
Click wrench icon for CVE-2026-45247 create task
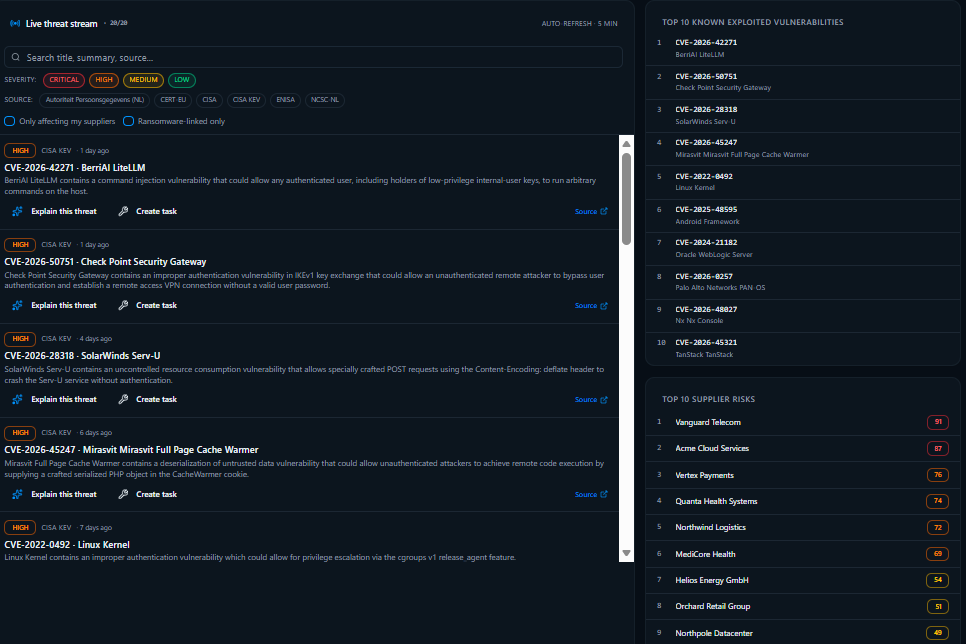[x=123, y=494]
